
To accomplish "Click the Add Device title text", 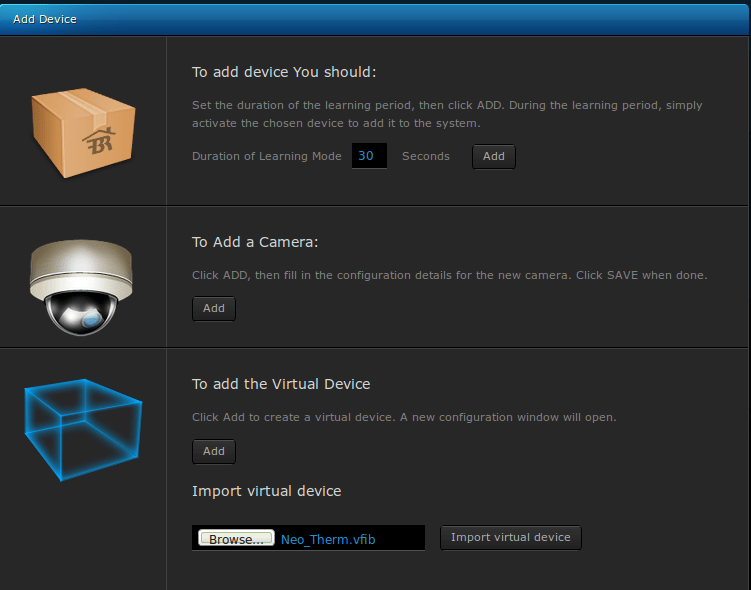I will click(45, 19).
